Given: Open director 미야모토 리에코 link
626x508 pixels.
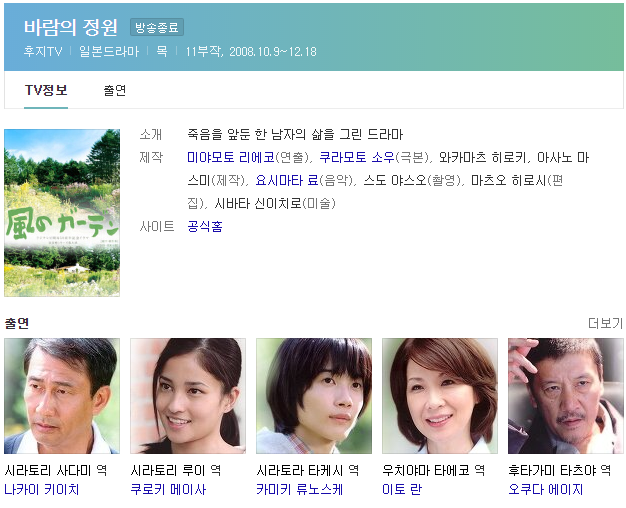Looking at the screenshot, I should point(231,157).
